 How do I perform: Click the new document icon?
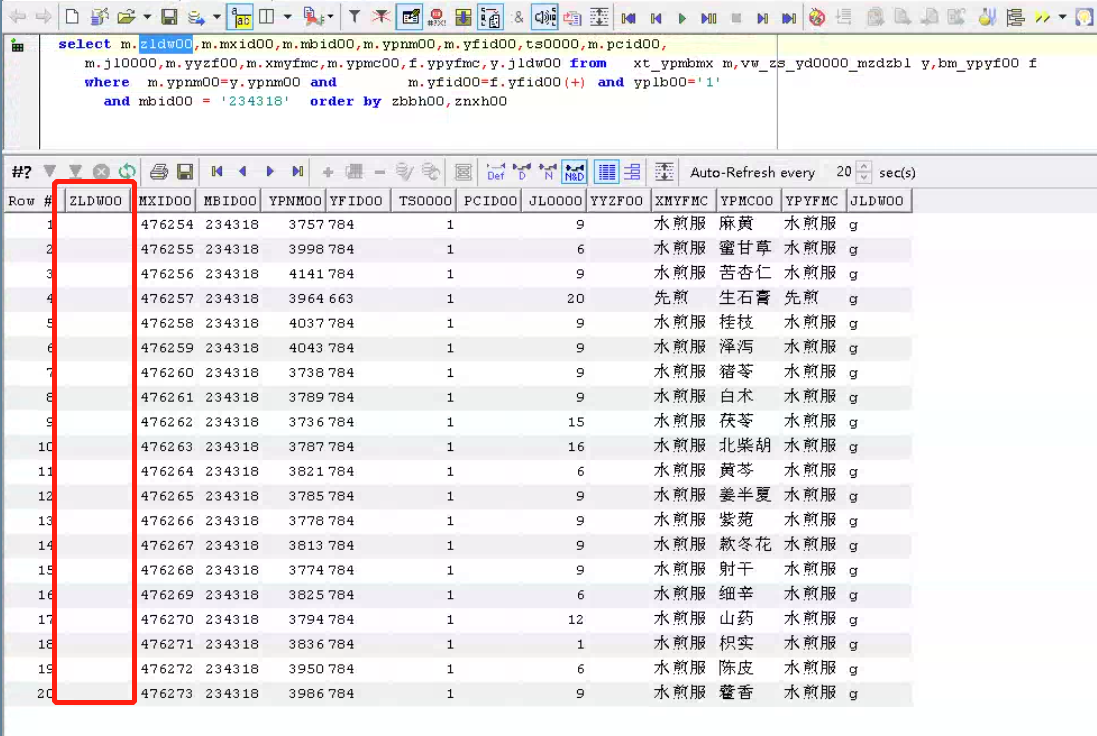(x=72, y=16)
